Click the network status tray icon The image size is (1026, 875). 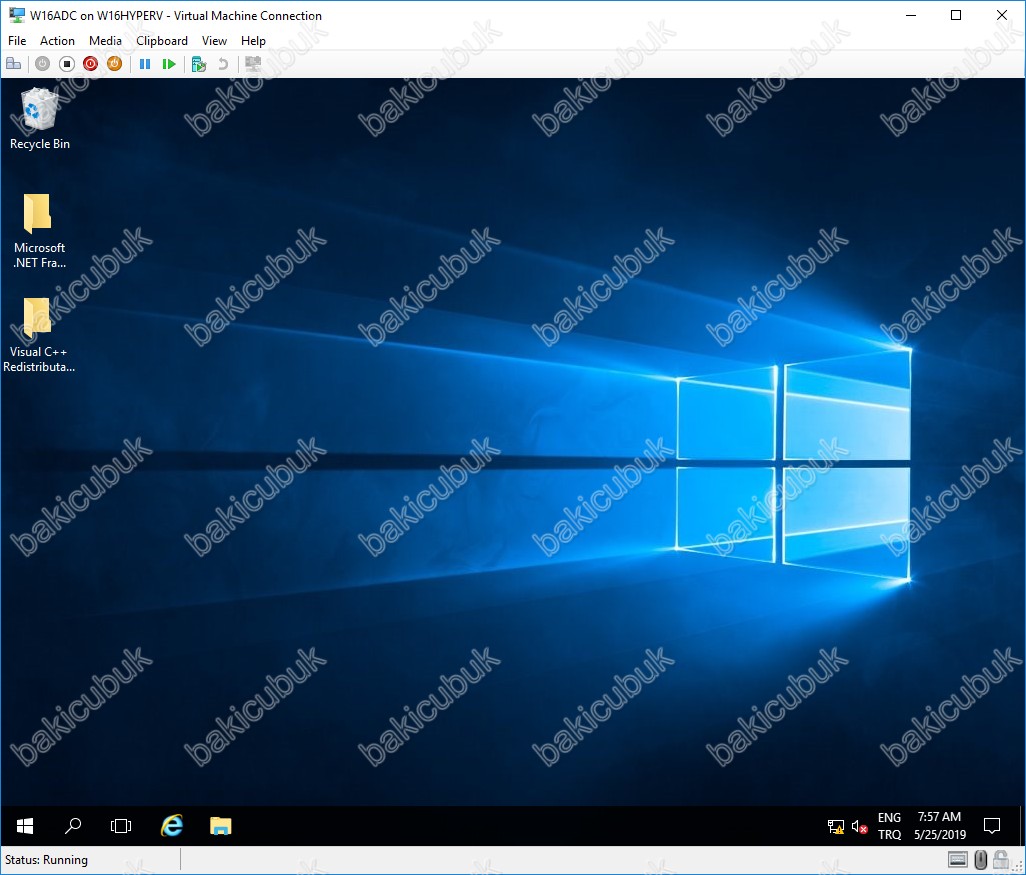pyautogui.click(x=836, y=827)
